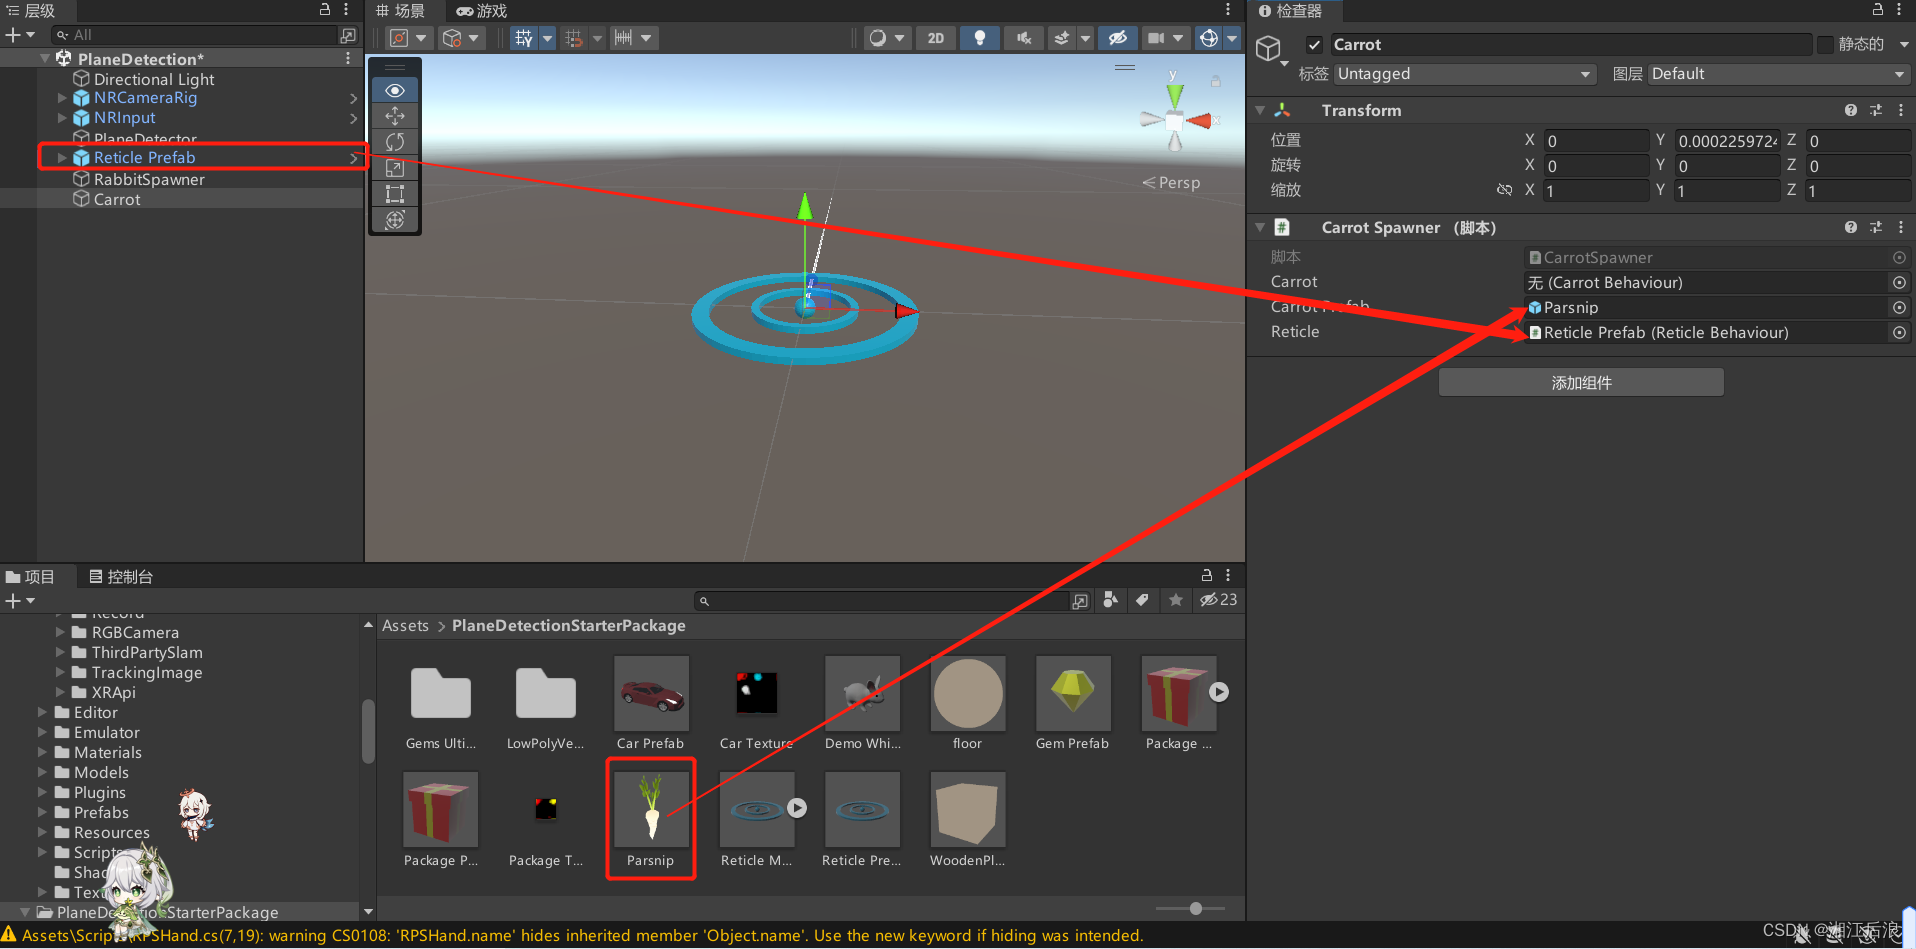Toggle scene lighting in the Scene toolbar
1916x949 pixels.
click(x=979, y=37)
